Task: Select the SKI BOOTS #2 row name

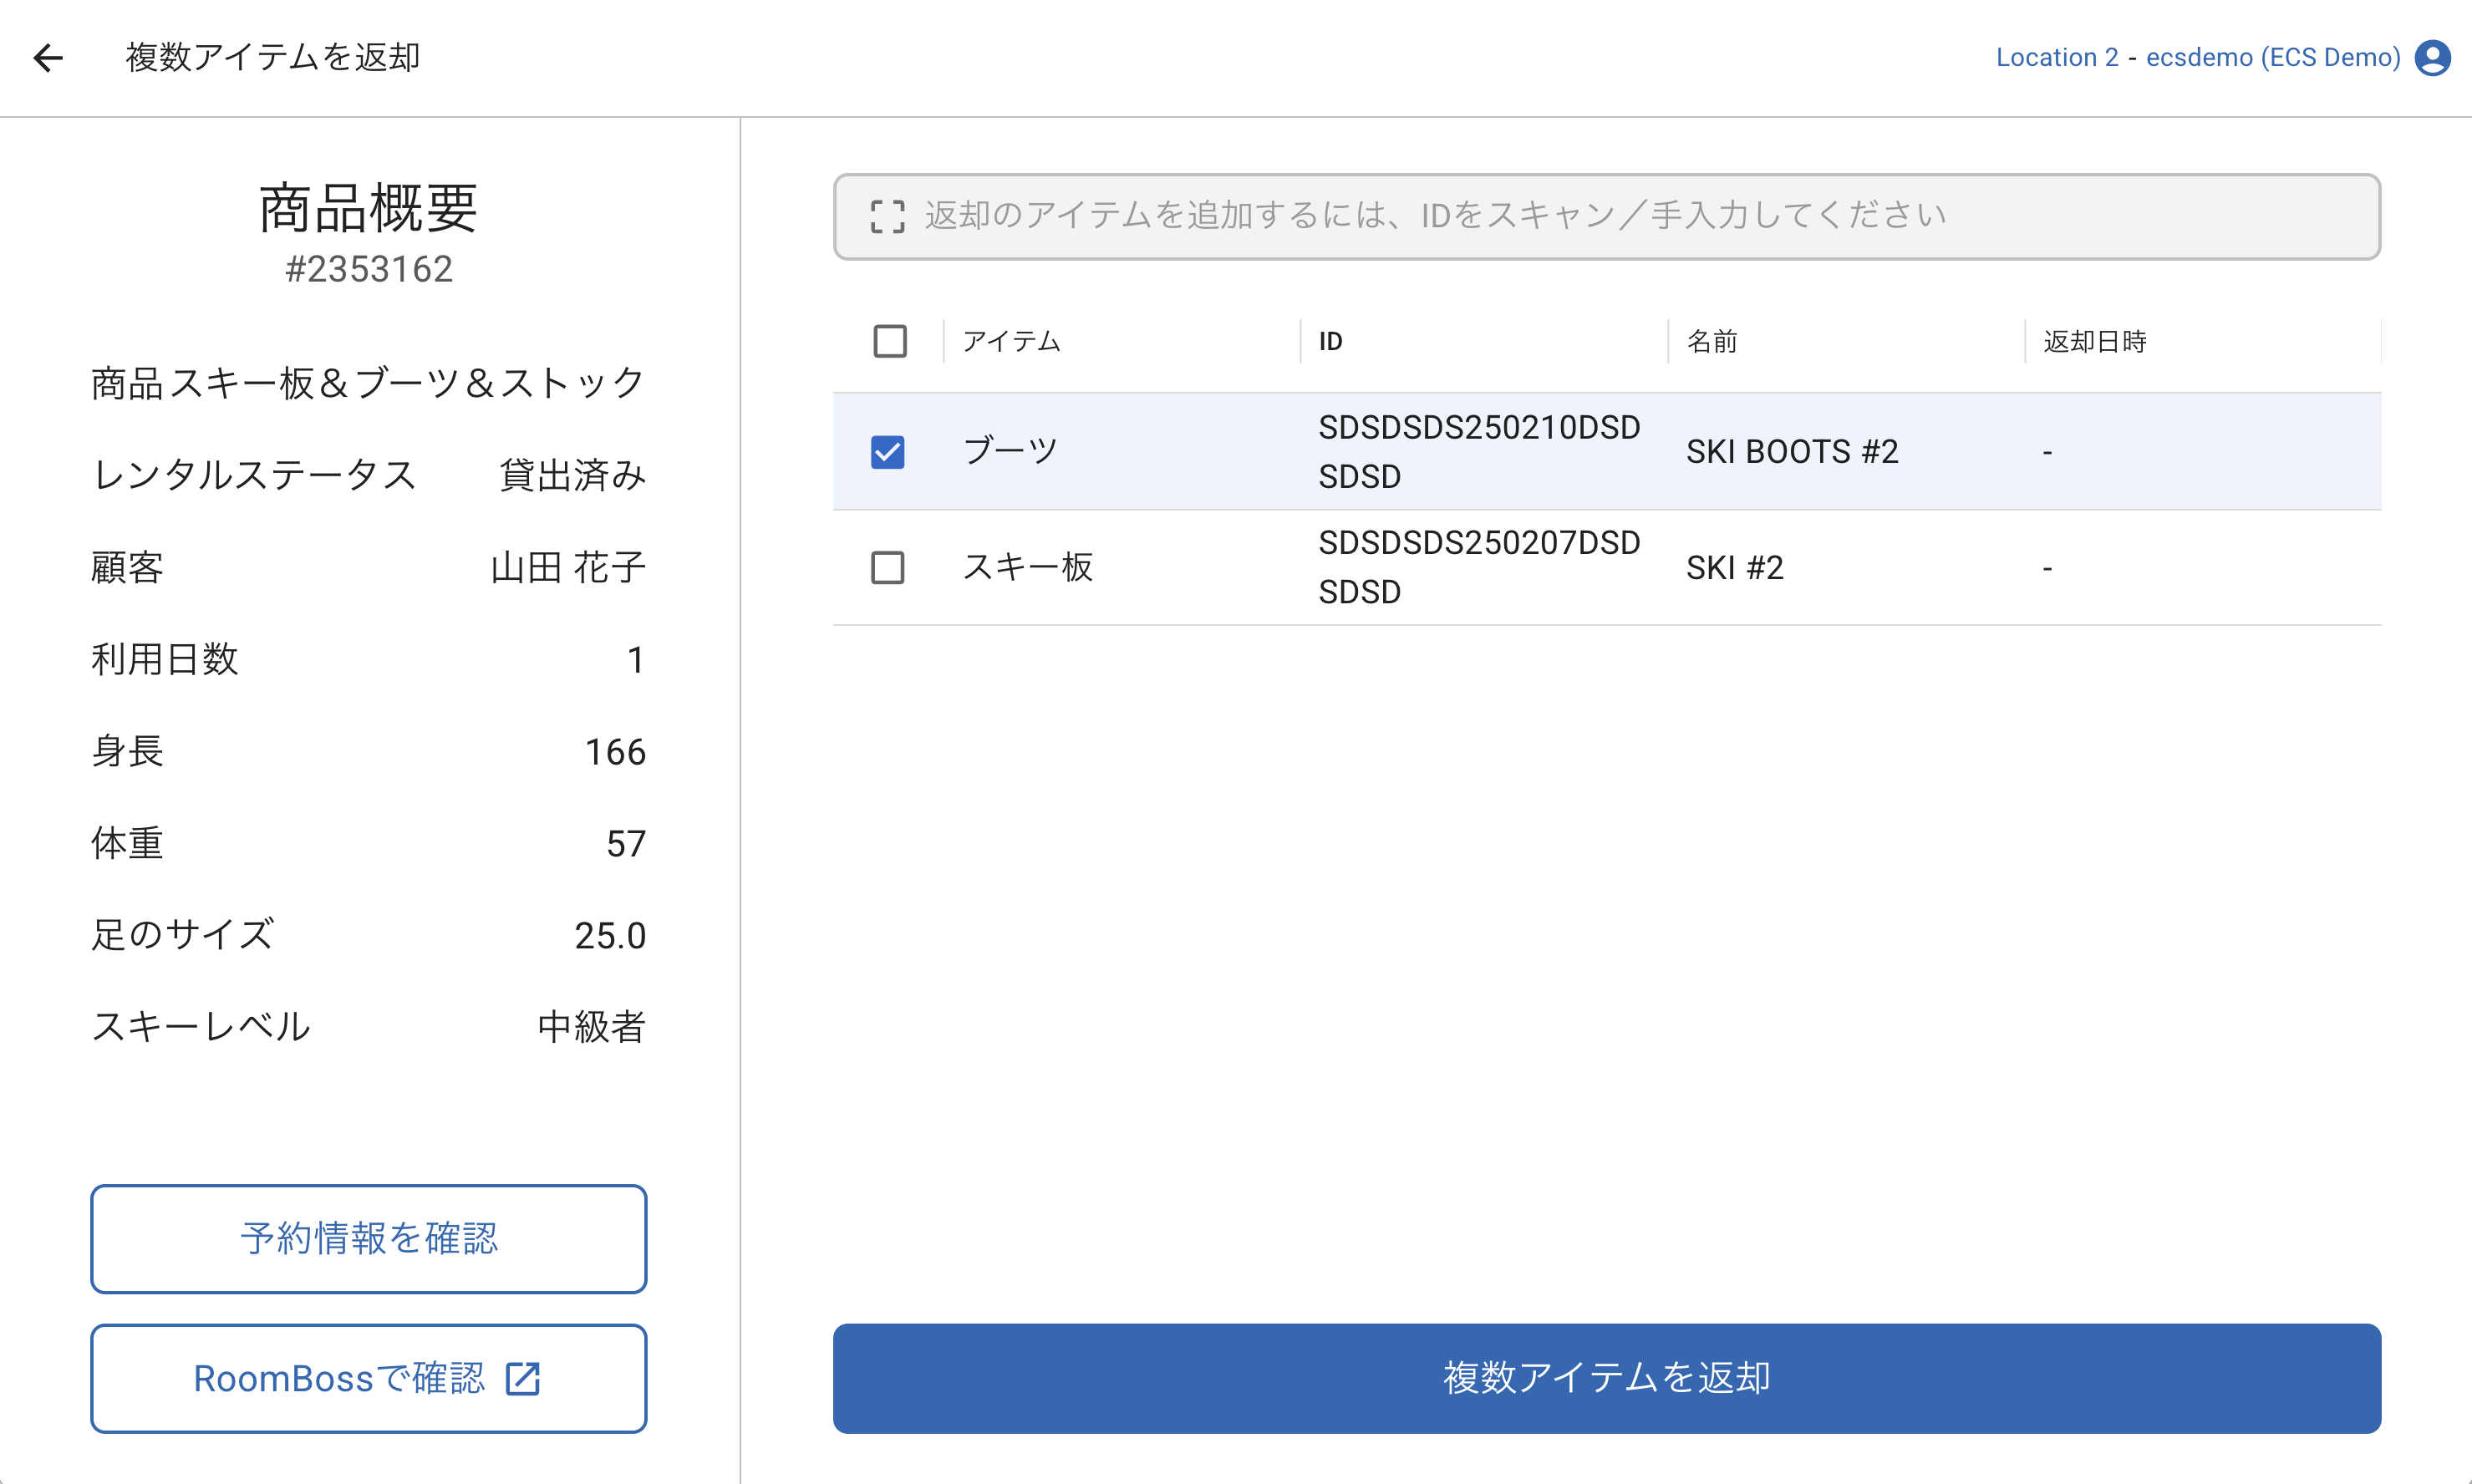Action: 1791,452
